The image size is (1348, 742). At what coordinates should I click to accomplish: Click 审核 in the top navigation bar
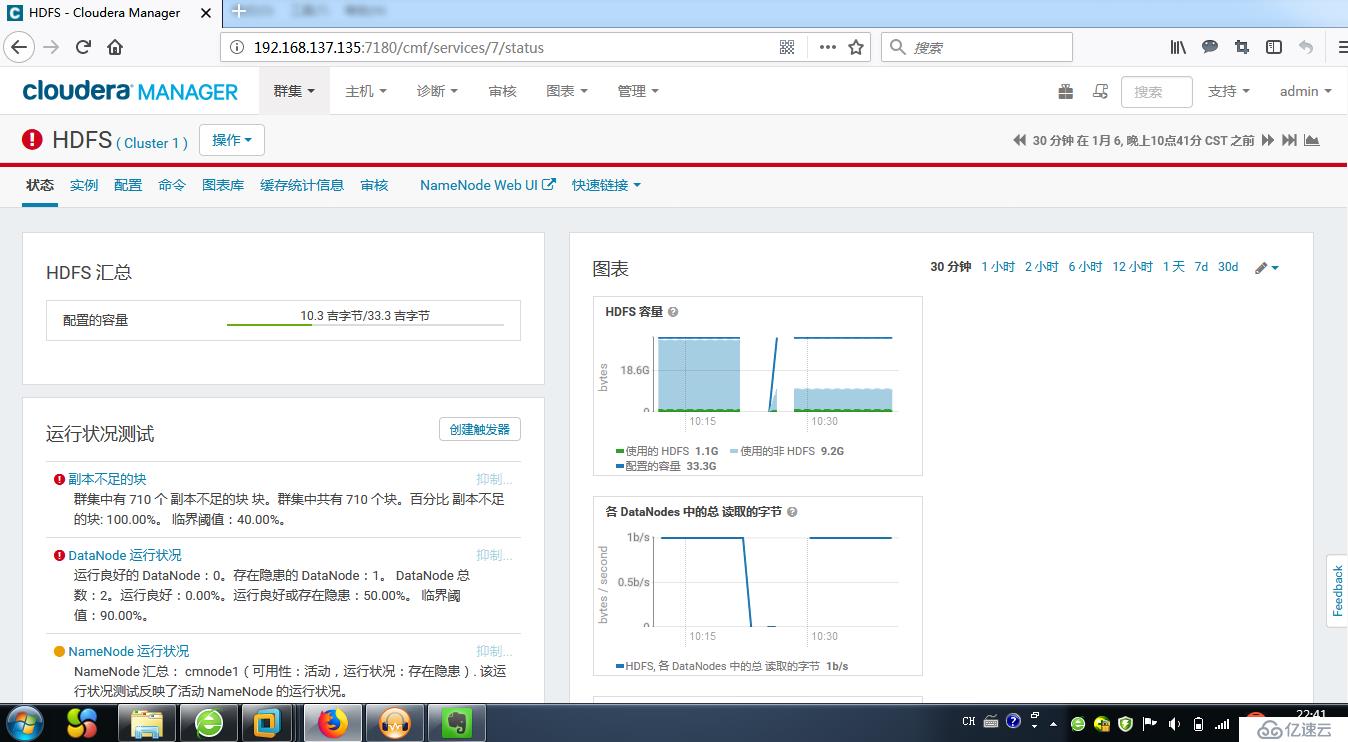pyautogui.click(x=503, y=91)
